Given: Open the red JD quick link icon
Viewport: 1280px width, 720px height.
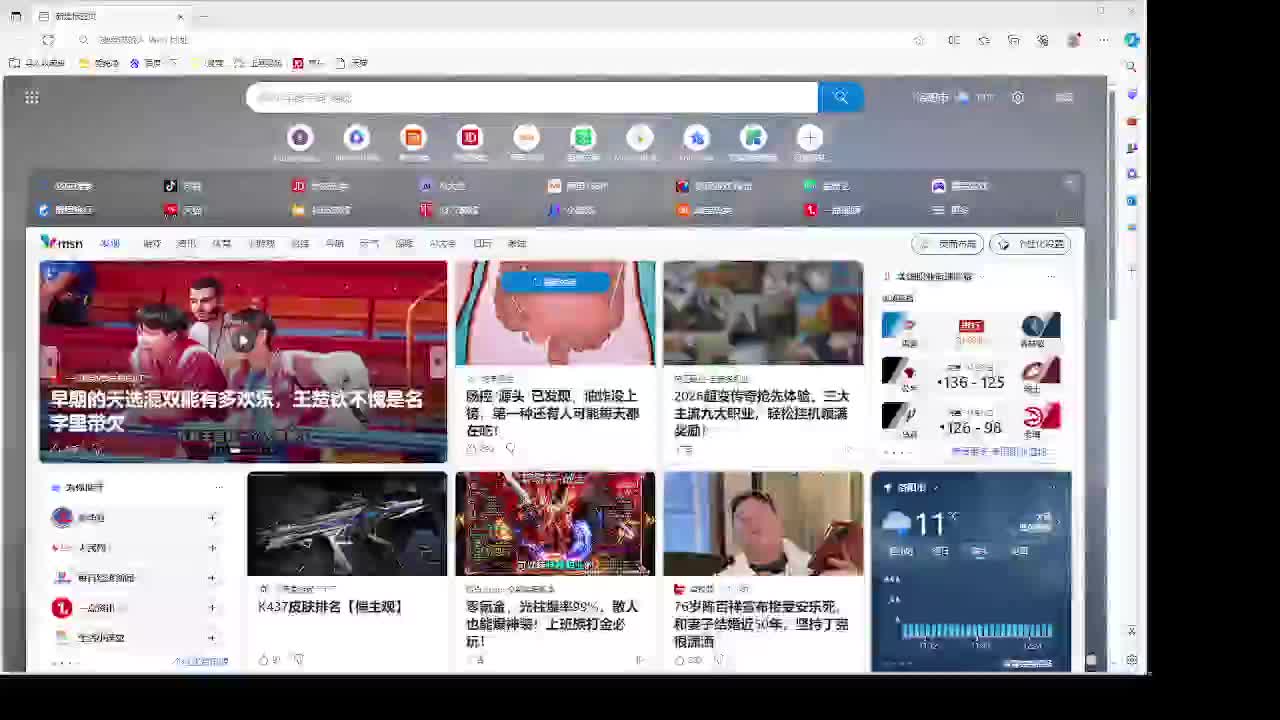Looking at the screenshot, I should 470,138.
